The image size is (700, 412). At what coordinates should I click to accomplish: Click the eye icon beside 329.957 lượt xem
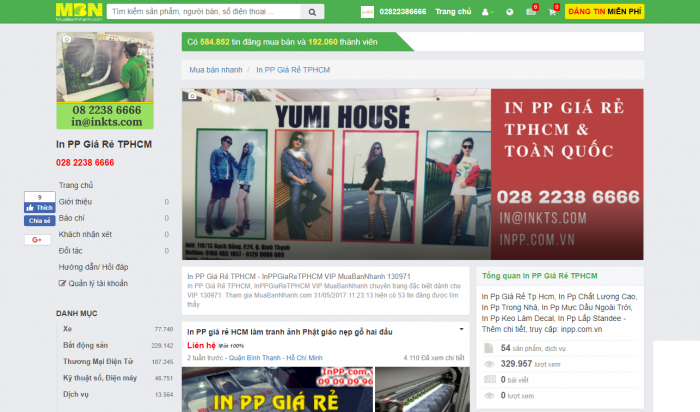tap(489, 364)
